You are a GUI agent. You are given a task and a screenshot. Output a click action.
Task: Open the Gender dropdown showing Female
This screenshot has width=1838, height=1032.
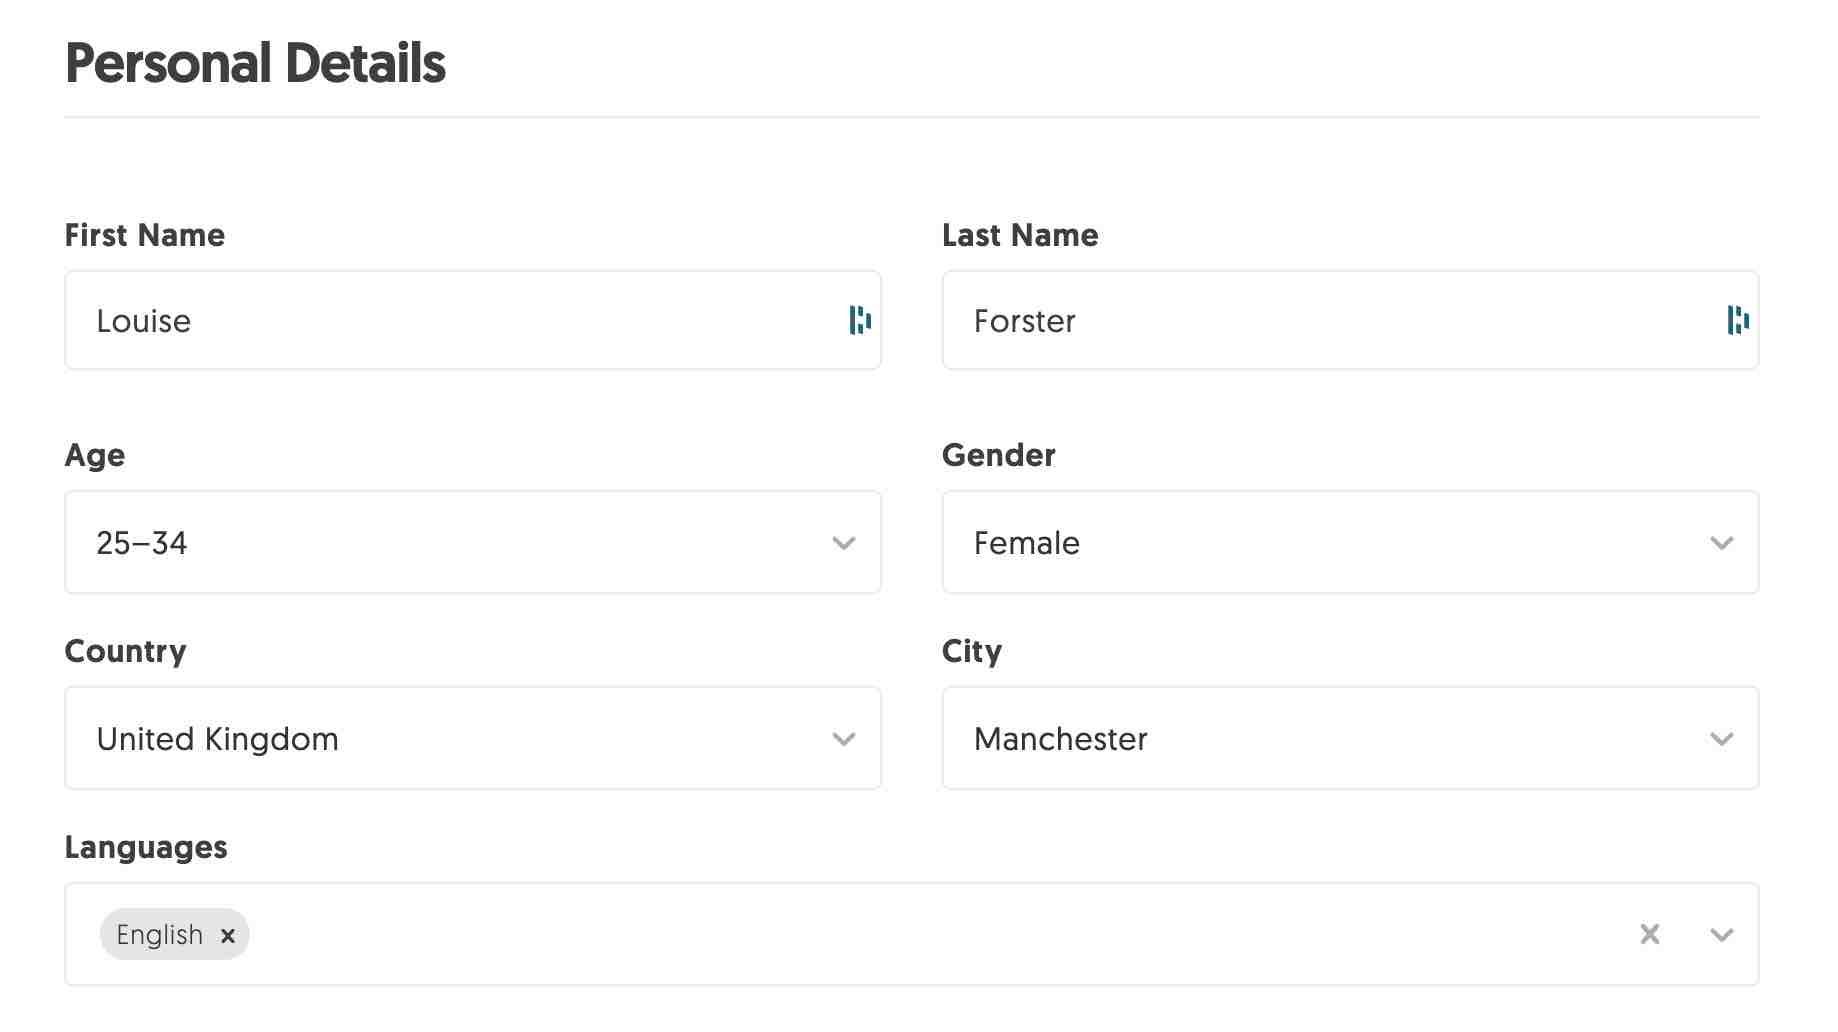[1350, 543]
